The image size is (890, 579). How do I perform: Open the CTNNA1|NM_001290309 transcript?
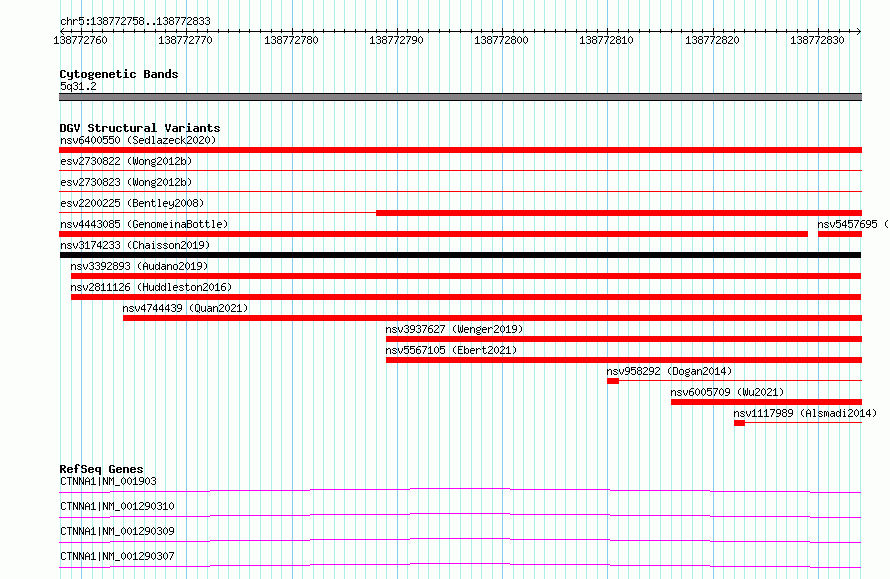click(x=117, y=531)
